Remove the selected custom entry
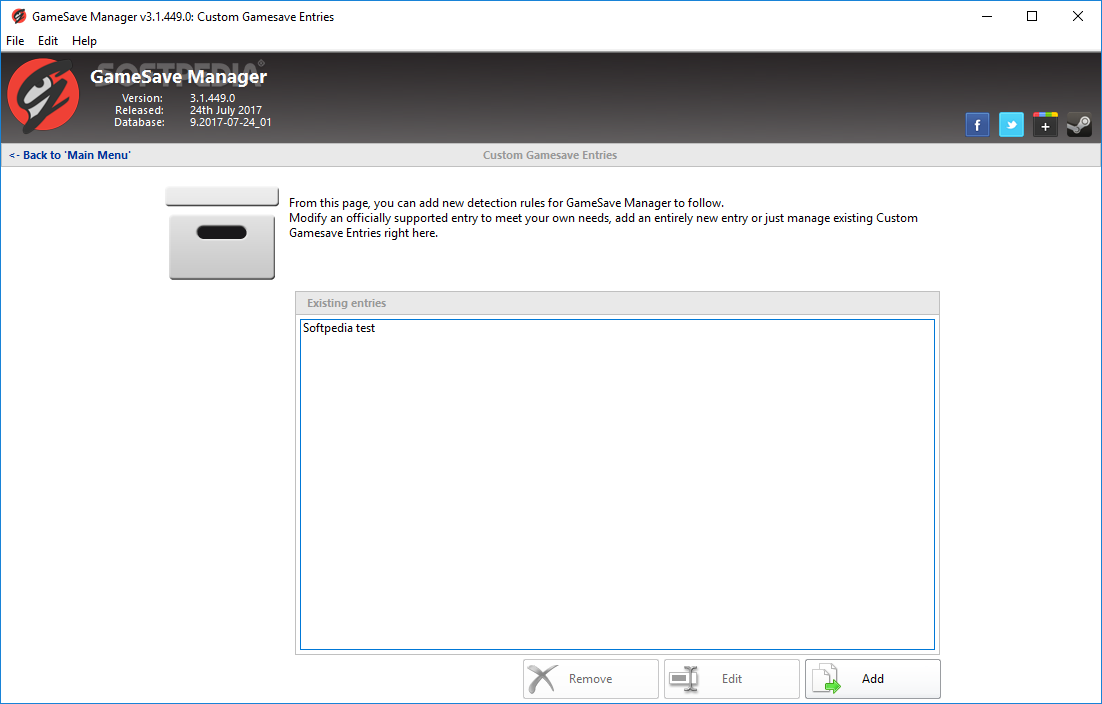1102x704 pixels. coord(590,679)
